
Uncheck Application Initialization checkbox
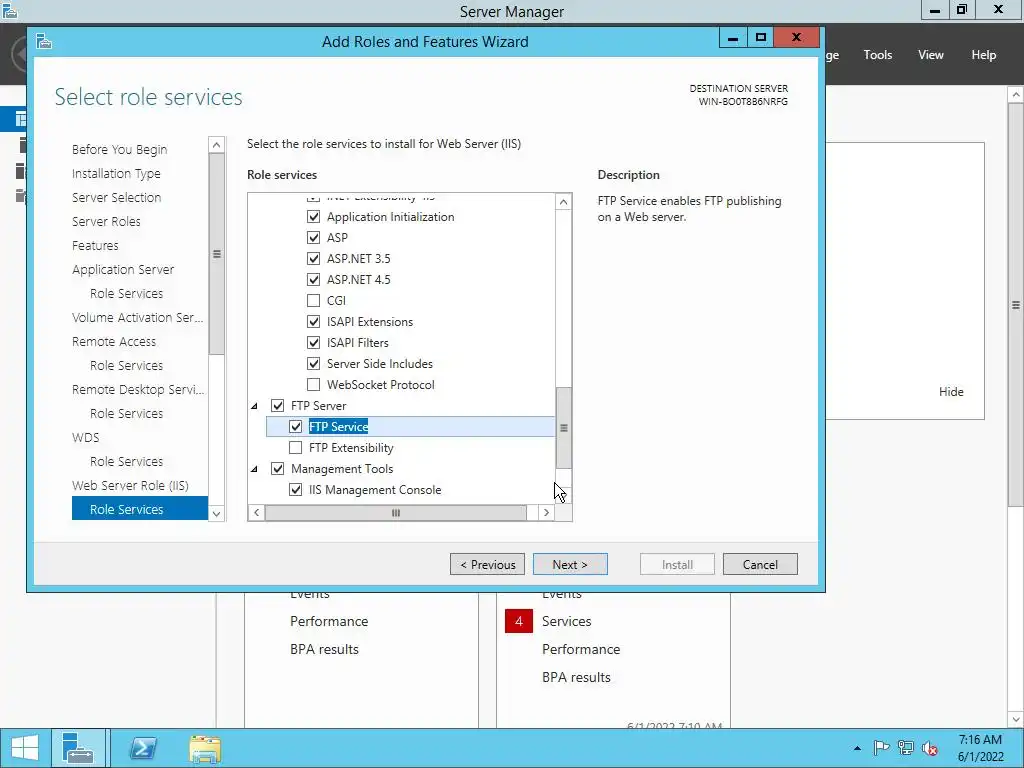tap(313, 217)
